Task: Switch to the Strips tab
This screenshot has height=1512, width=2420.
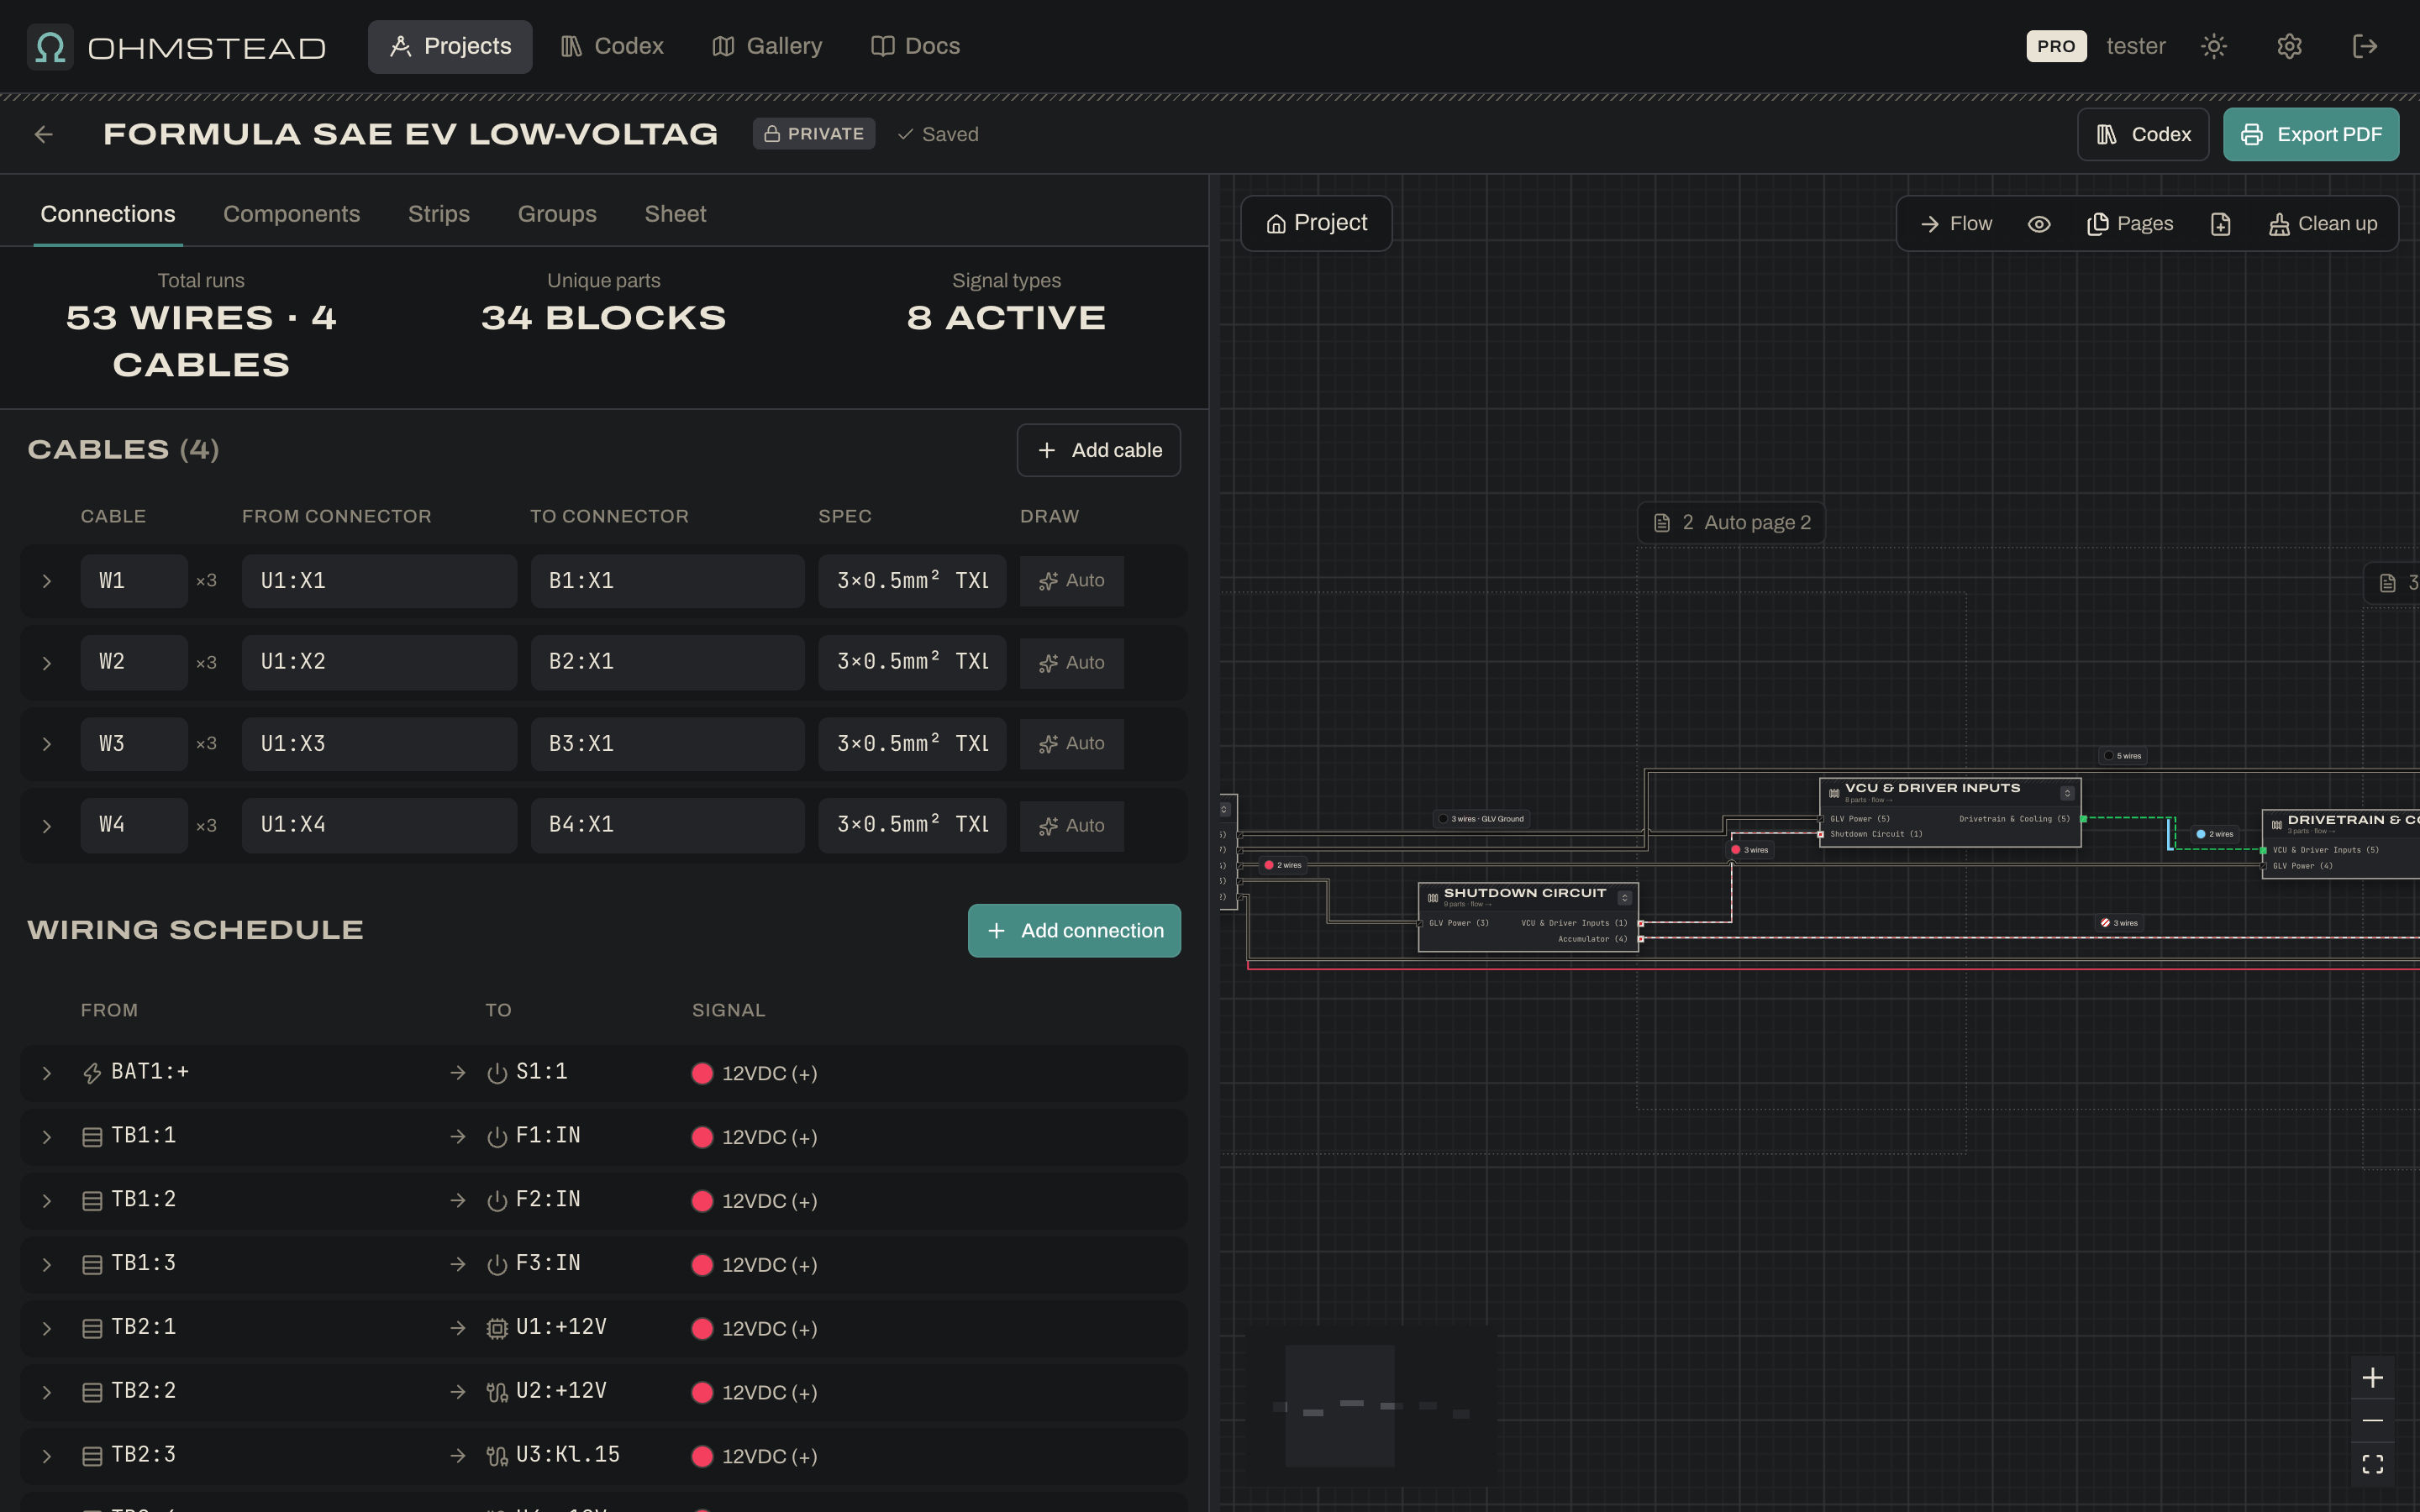Action: coord(438,214)
